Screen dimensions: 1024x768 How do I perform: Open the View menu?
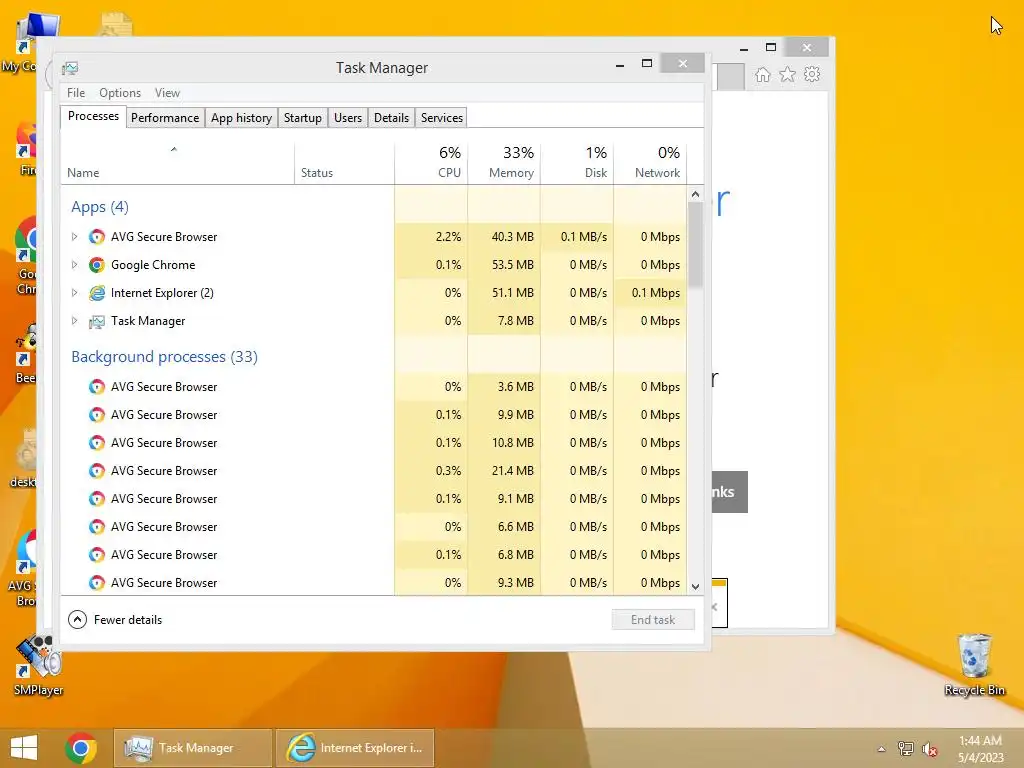167,93
